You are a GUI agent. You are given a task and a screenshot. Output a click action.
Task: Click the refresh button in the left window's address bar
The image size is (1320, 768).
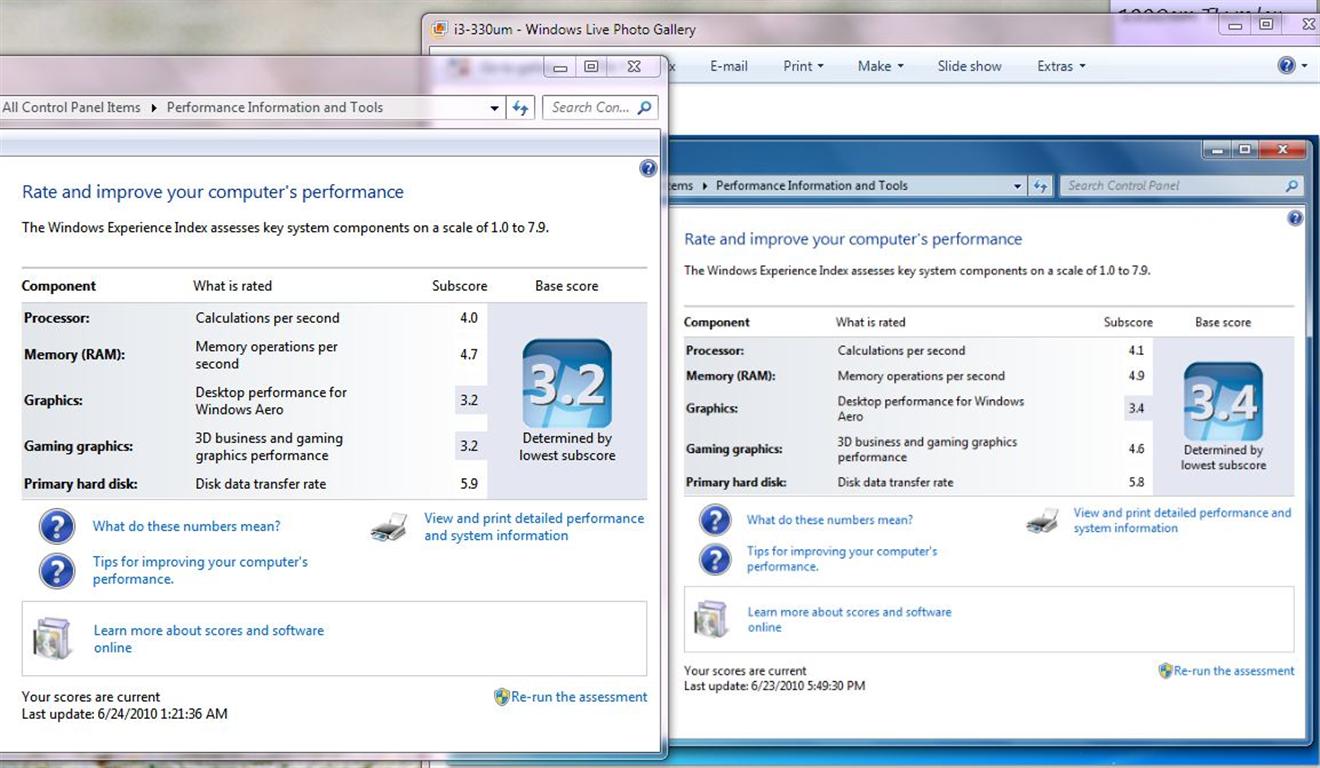520,108
